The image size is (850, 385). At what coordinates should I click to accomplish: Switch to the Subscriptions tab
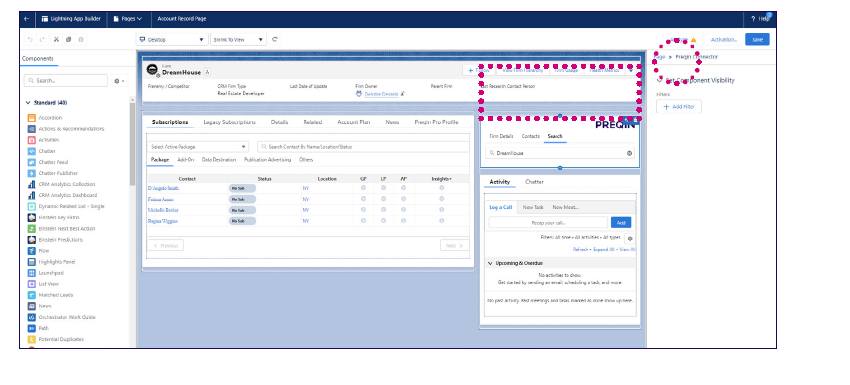pos(170,123)
